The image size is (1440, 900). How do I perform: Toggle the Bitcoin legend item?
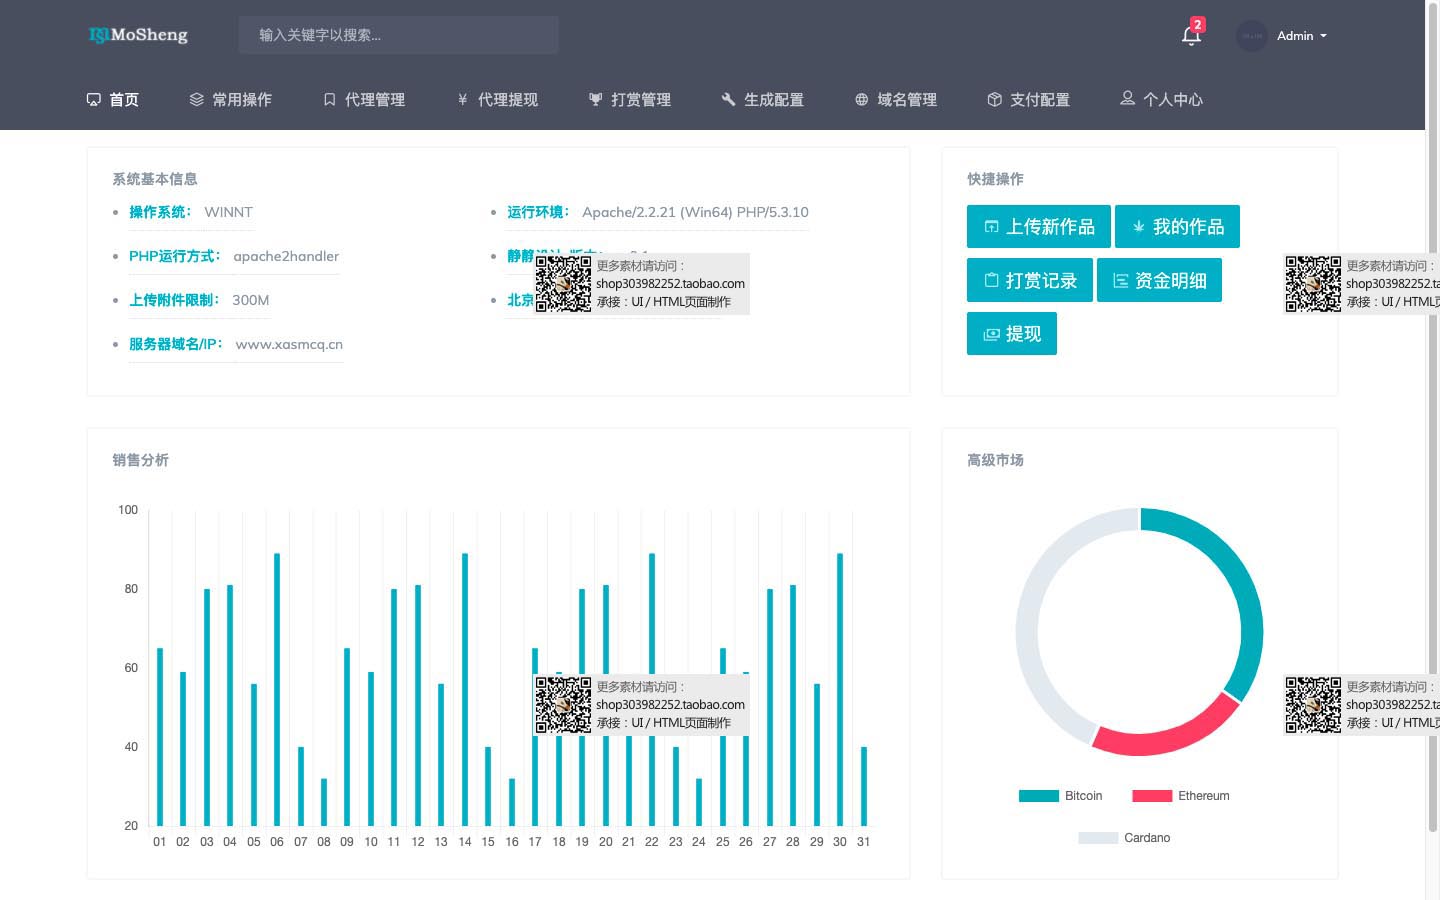point(1060,796)
